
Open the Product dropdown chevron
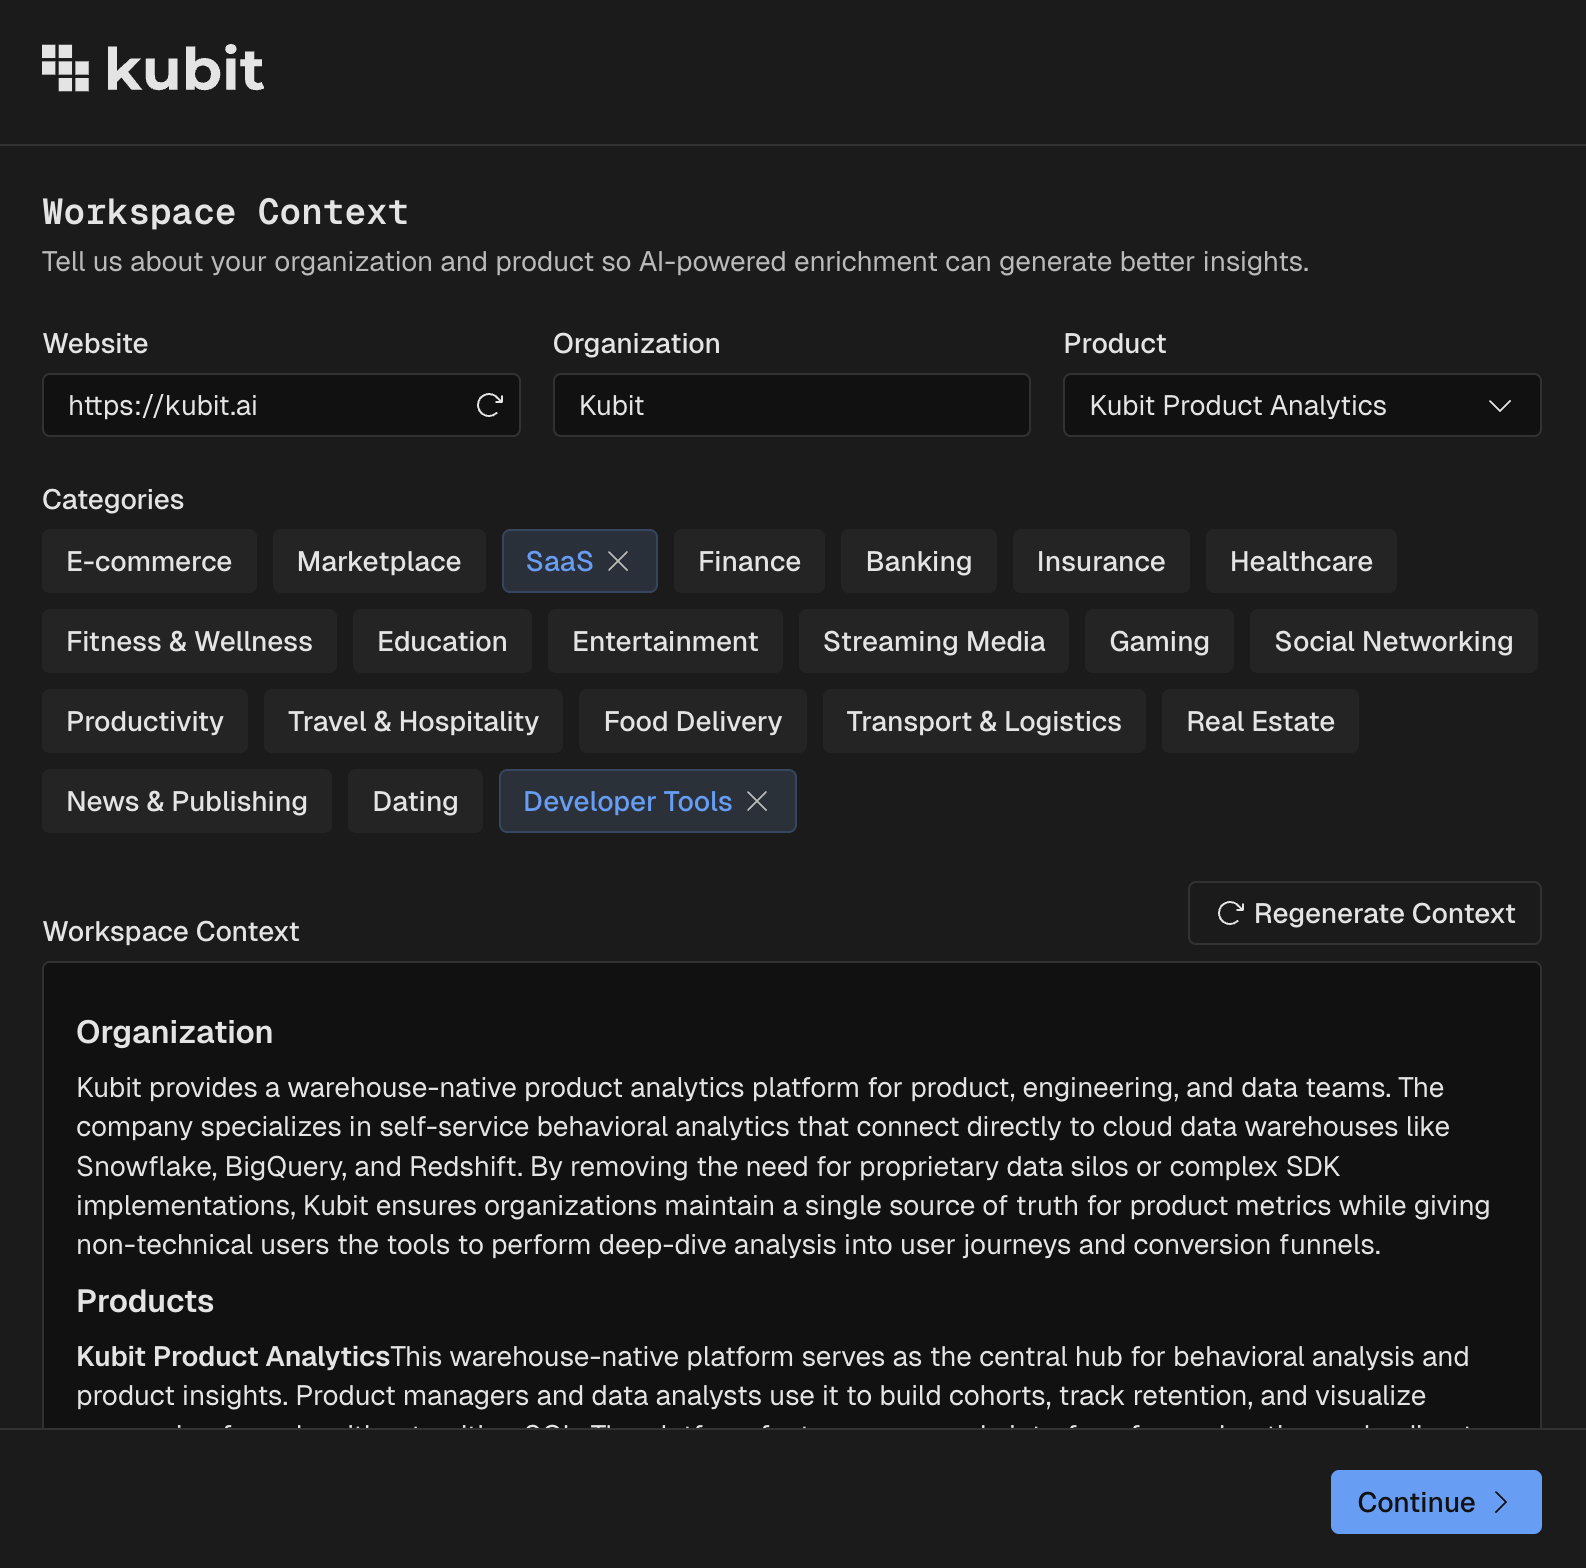1499,405
